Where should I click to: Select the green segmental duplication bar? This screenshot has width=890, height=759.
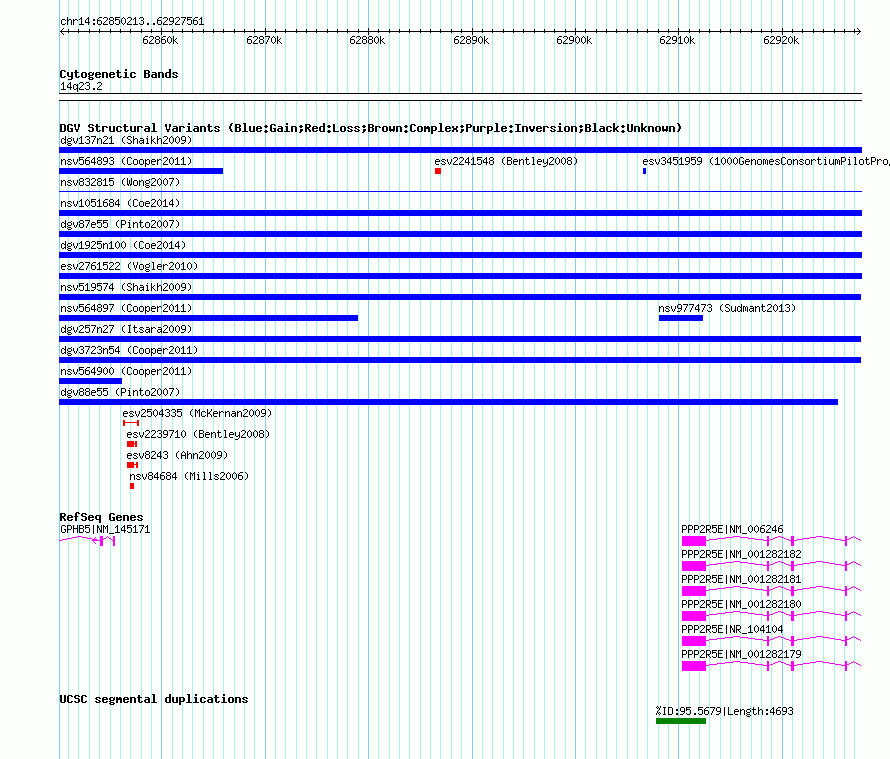pos(681,721)
